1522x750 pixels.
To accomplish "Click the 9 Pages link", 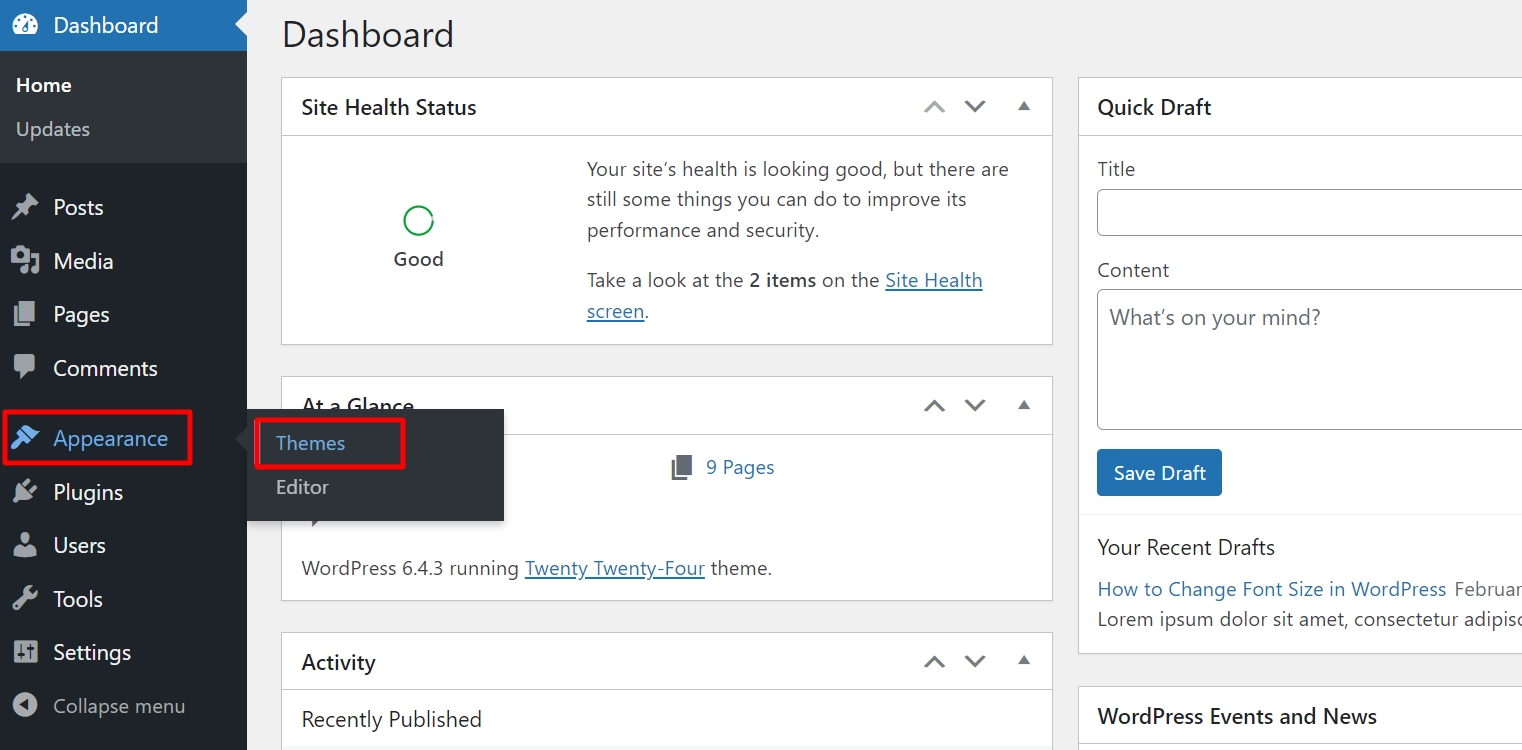I will point(740,467).
